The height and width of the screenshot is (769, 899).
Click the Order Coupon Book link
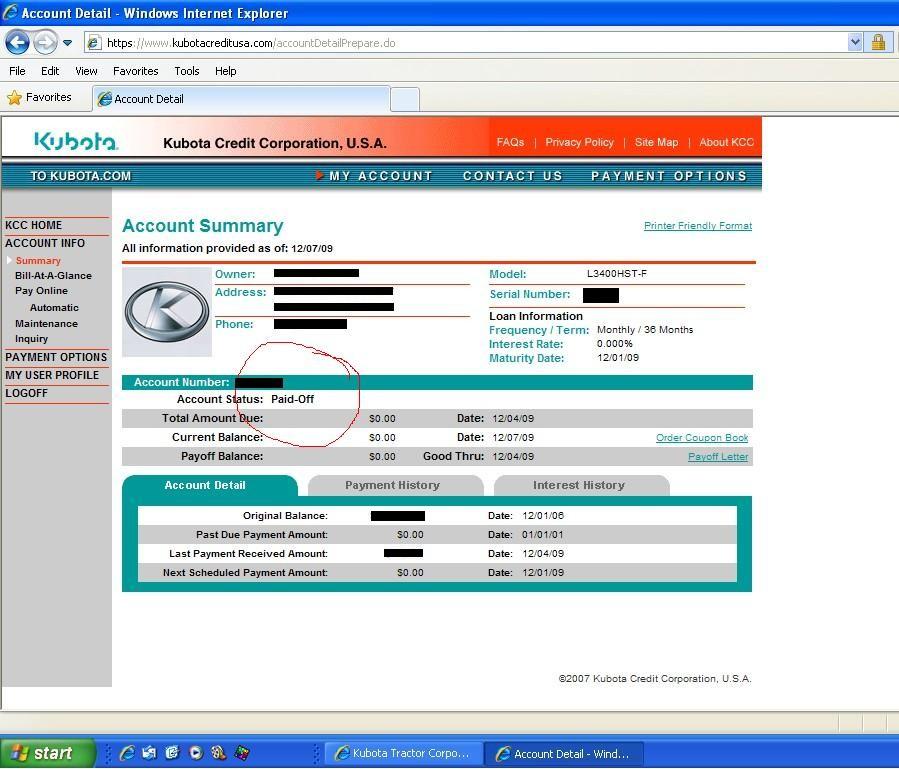click(702, 438)
